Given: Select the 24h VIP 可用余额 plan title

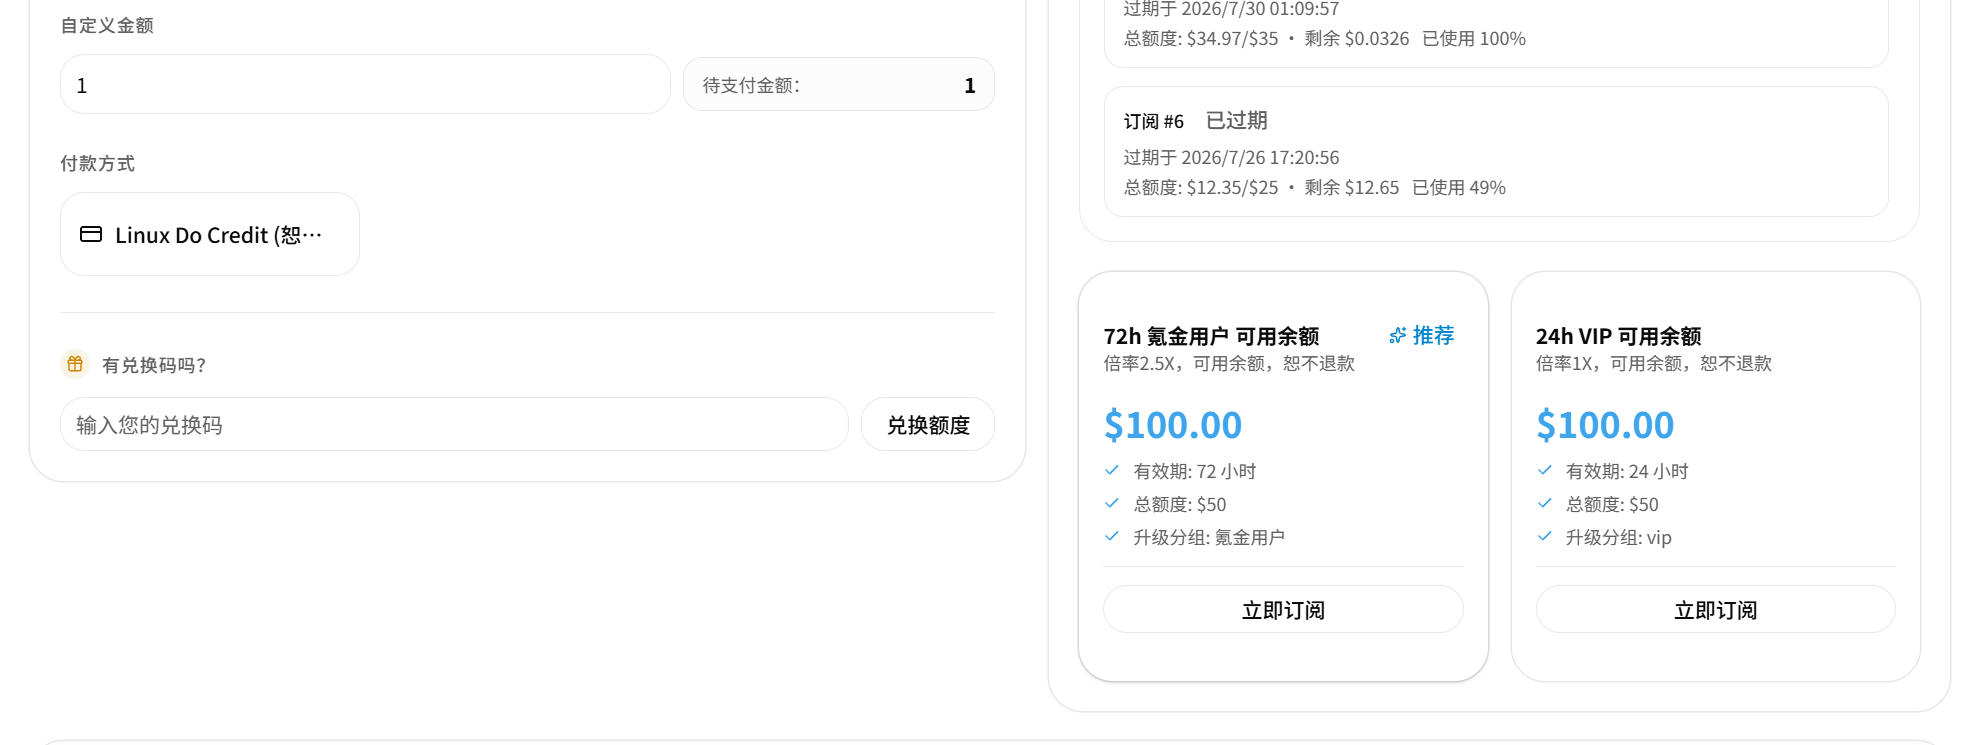Looking at the screenshot, I should click(1618, 336).
